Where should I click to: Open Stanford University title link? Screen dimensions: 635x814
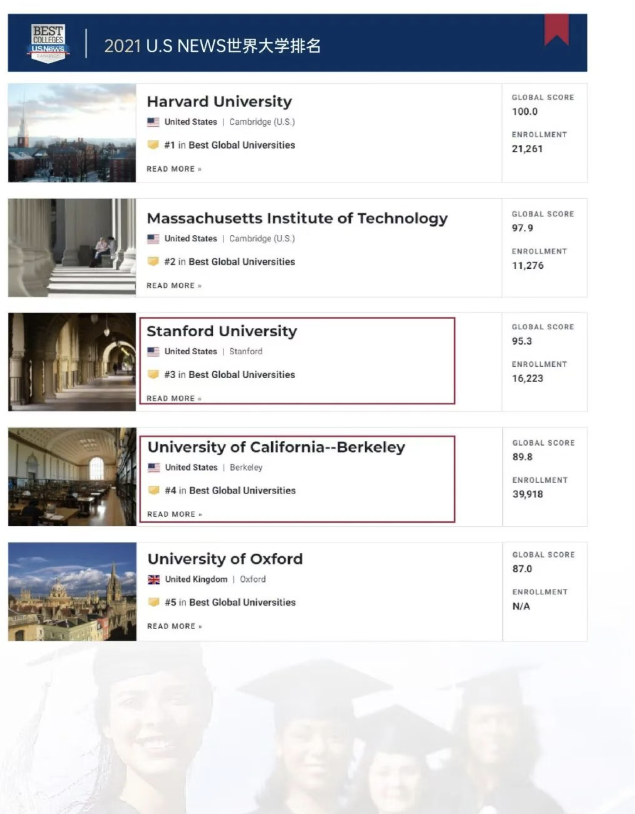click(x=222, y=331)
